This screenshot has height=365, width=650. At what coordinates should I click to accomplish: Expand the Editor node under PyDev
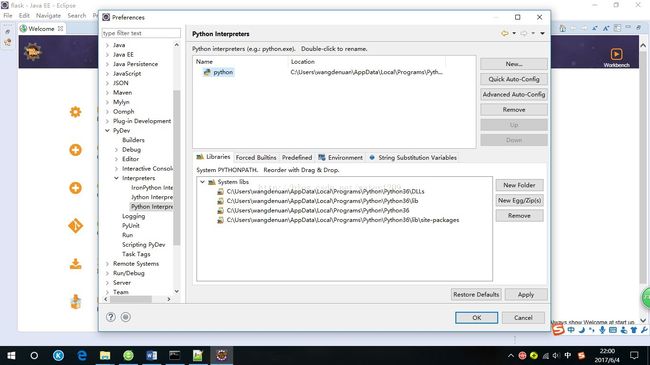point(116,159)
